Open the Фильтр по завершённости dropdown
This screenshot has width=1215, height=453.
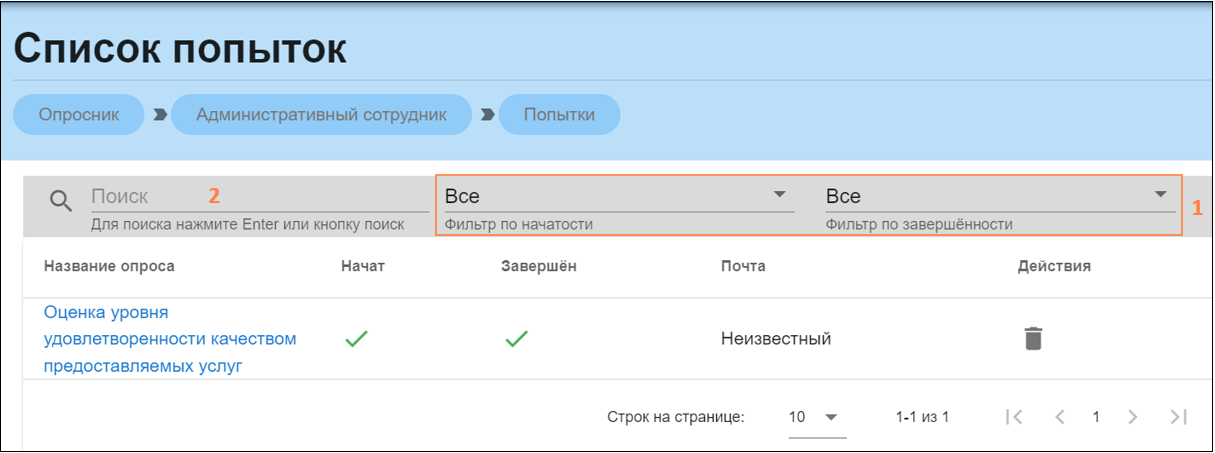(997, 197)
